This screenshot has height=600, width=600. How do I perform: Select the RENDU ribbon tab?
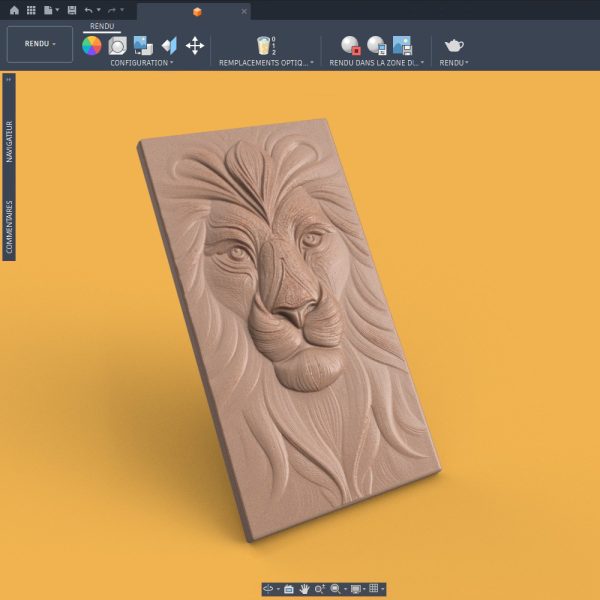click(x=102, y=26)
